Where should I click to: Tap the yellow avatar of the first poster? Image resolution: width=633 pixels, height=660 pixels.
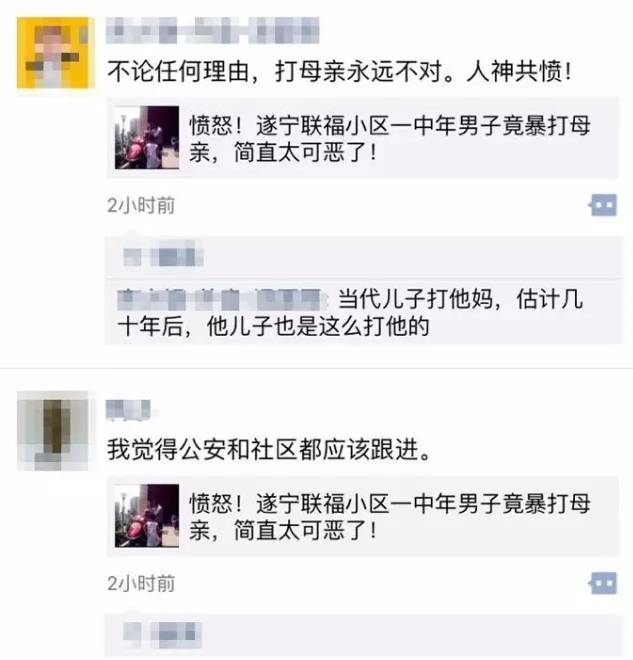(x=53, y=53)
